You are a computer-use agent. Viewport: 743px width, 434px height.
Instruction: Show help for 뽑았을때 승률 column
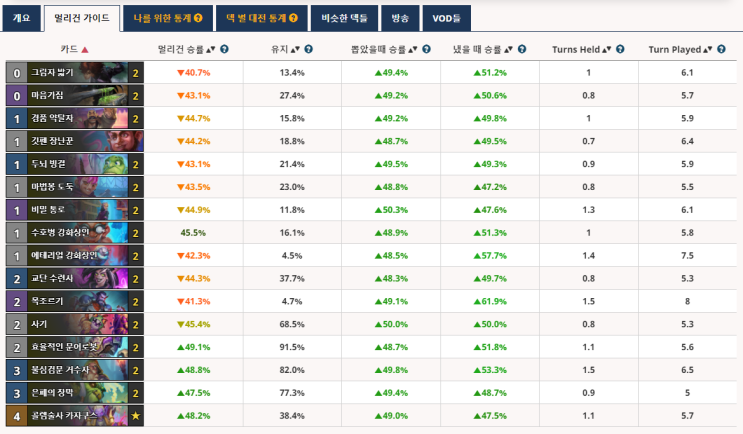click(x=426, y=49)
